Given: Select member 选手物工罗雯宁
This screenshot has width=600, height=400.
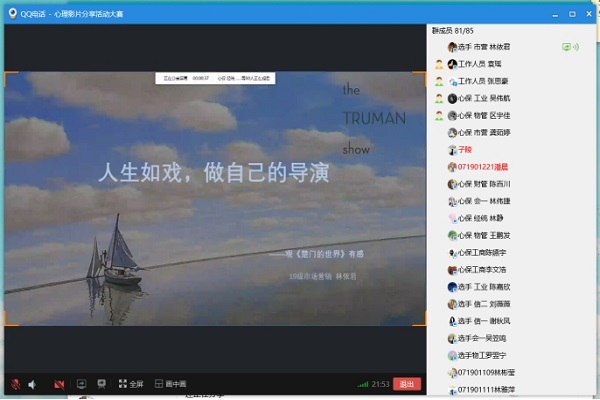Looking at the screenshot, I should click(x=510, y=356).
